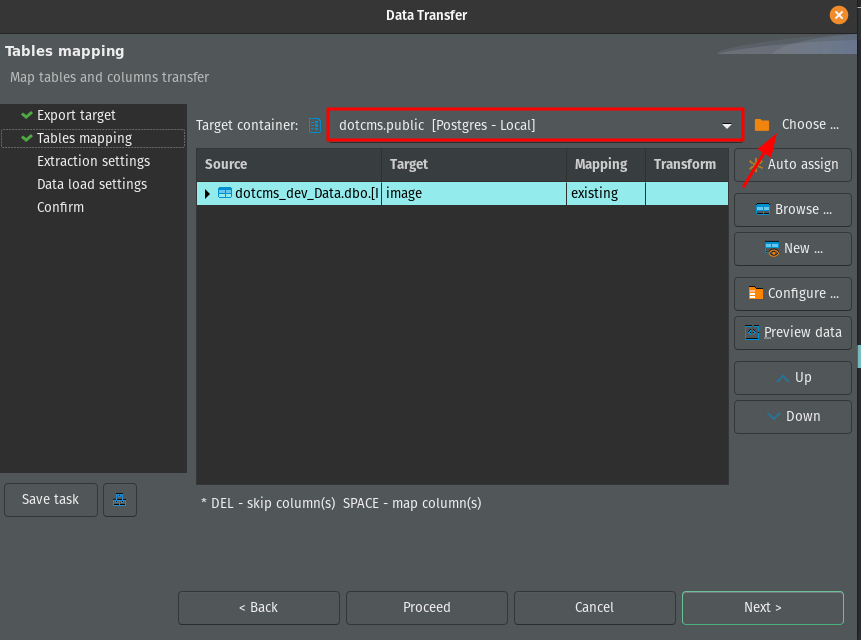Click the image target cell
Screen dimensions: 861x640
point(473,193)
